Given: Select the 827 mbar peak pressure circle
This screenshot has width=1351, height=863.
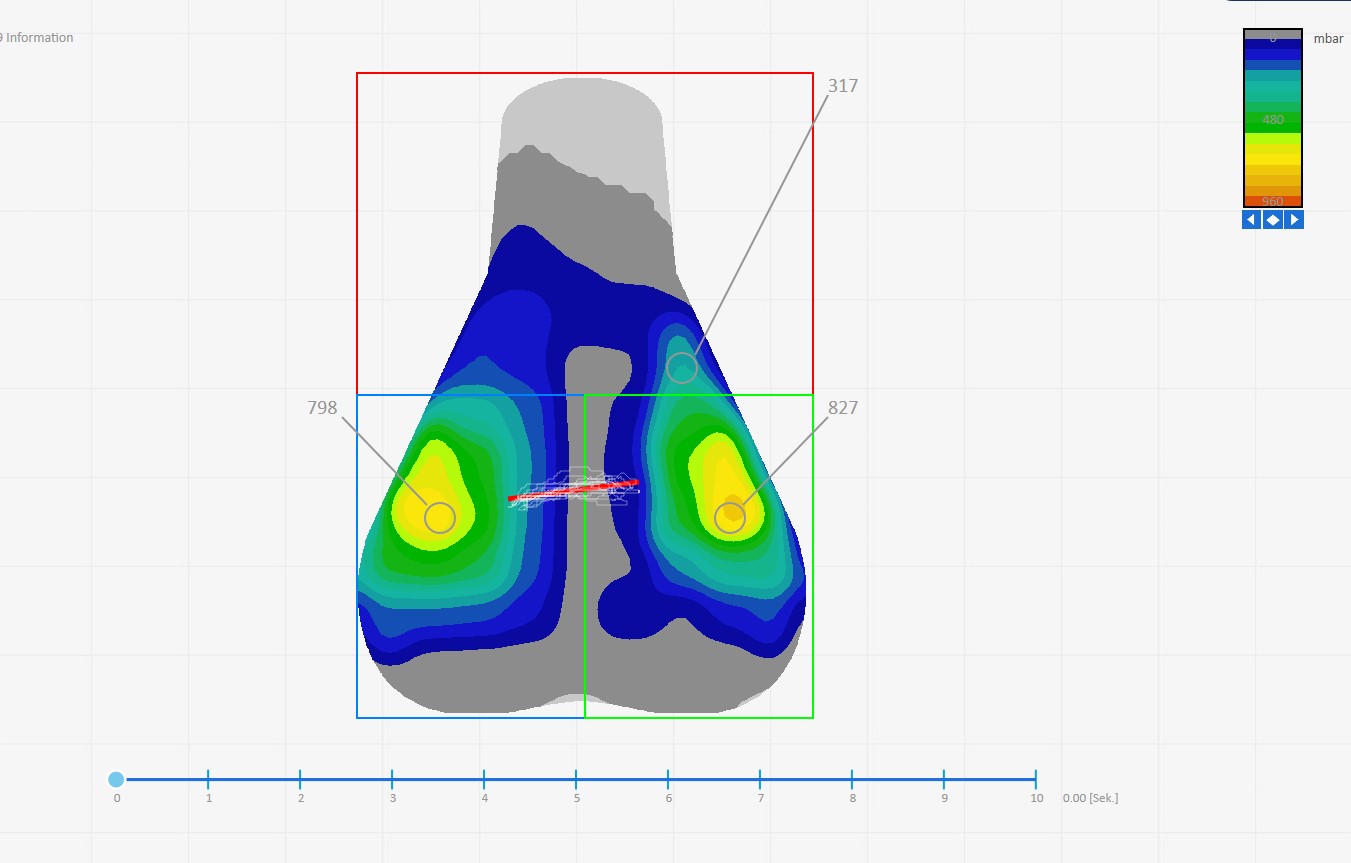Looking at the screenshot, I should (x=730, y=517).
